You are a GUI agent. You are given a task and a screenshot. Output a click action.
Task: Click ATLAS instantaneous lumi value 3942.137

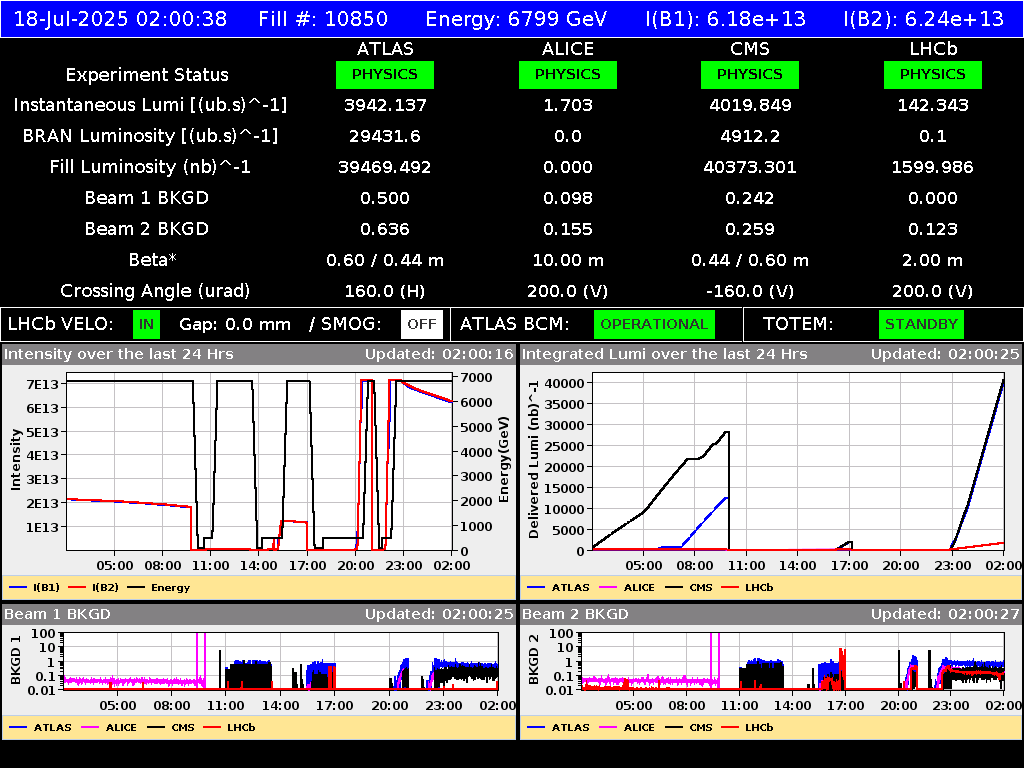(385, 105)
